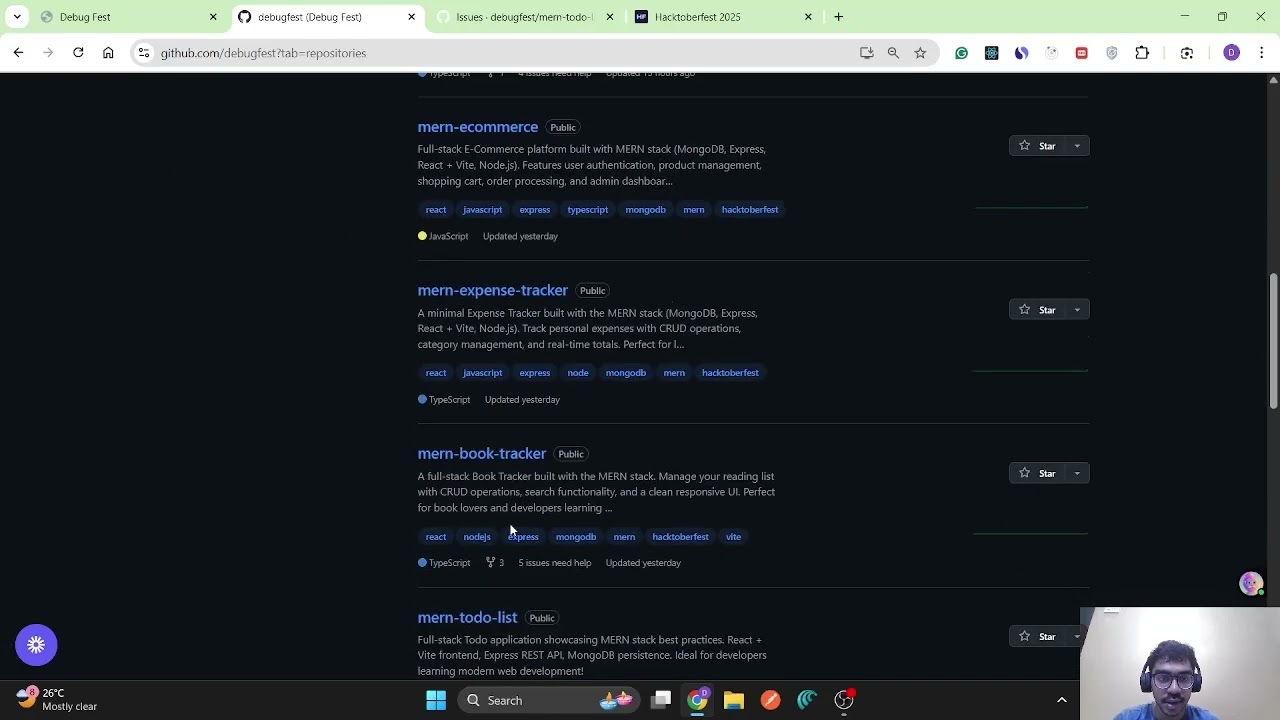
Task: Star the mern-book-tracker repository
Action: pyautogui.click(x=1037, y=473)
